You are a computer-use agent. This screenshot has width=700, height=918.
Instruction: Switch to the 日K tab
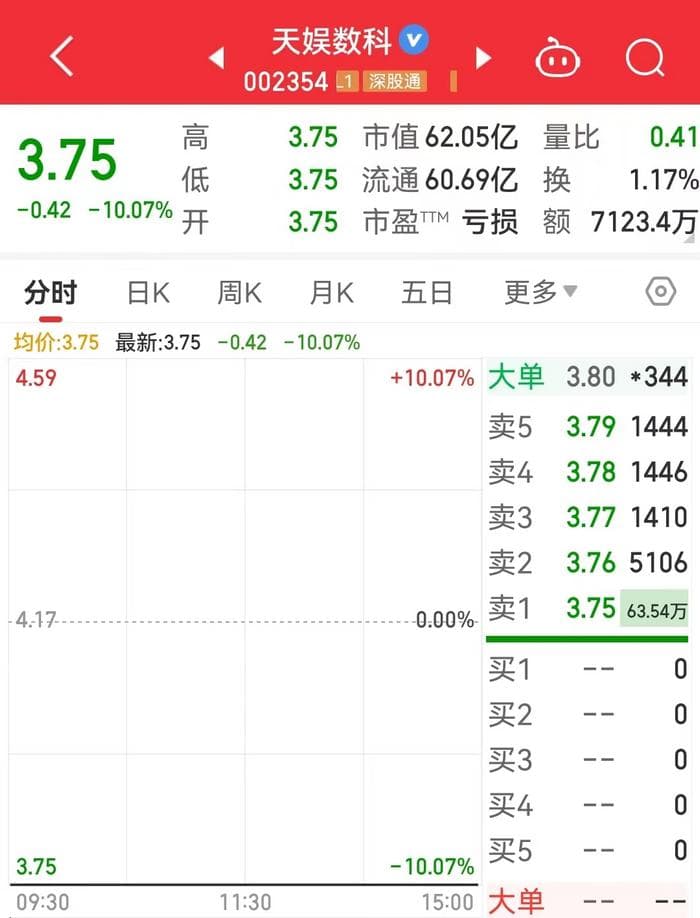coord(148,292)
